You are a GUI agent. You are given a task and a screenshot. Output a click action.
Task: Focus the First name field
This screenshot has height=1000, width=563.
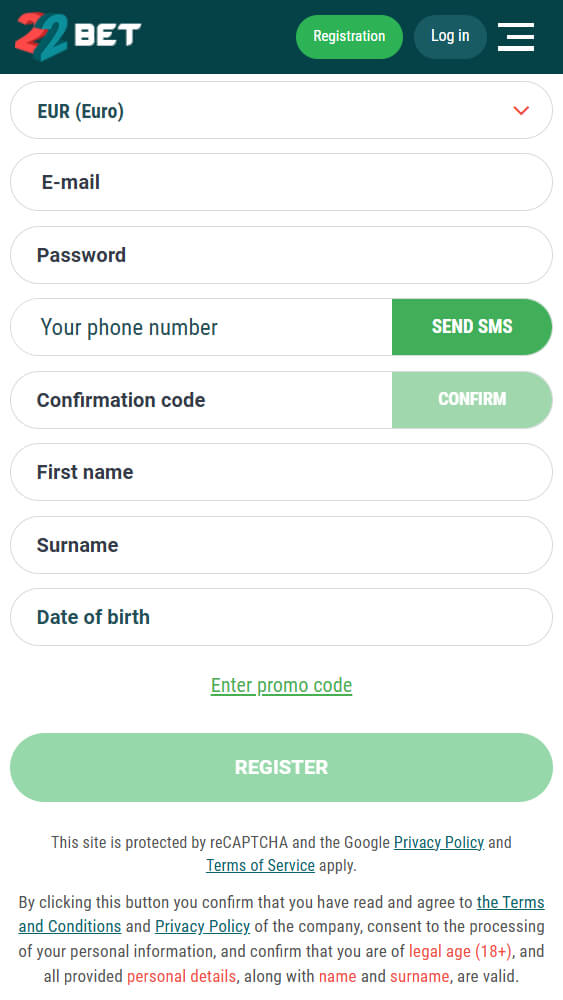click(x=281, y=472)
